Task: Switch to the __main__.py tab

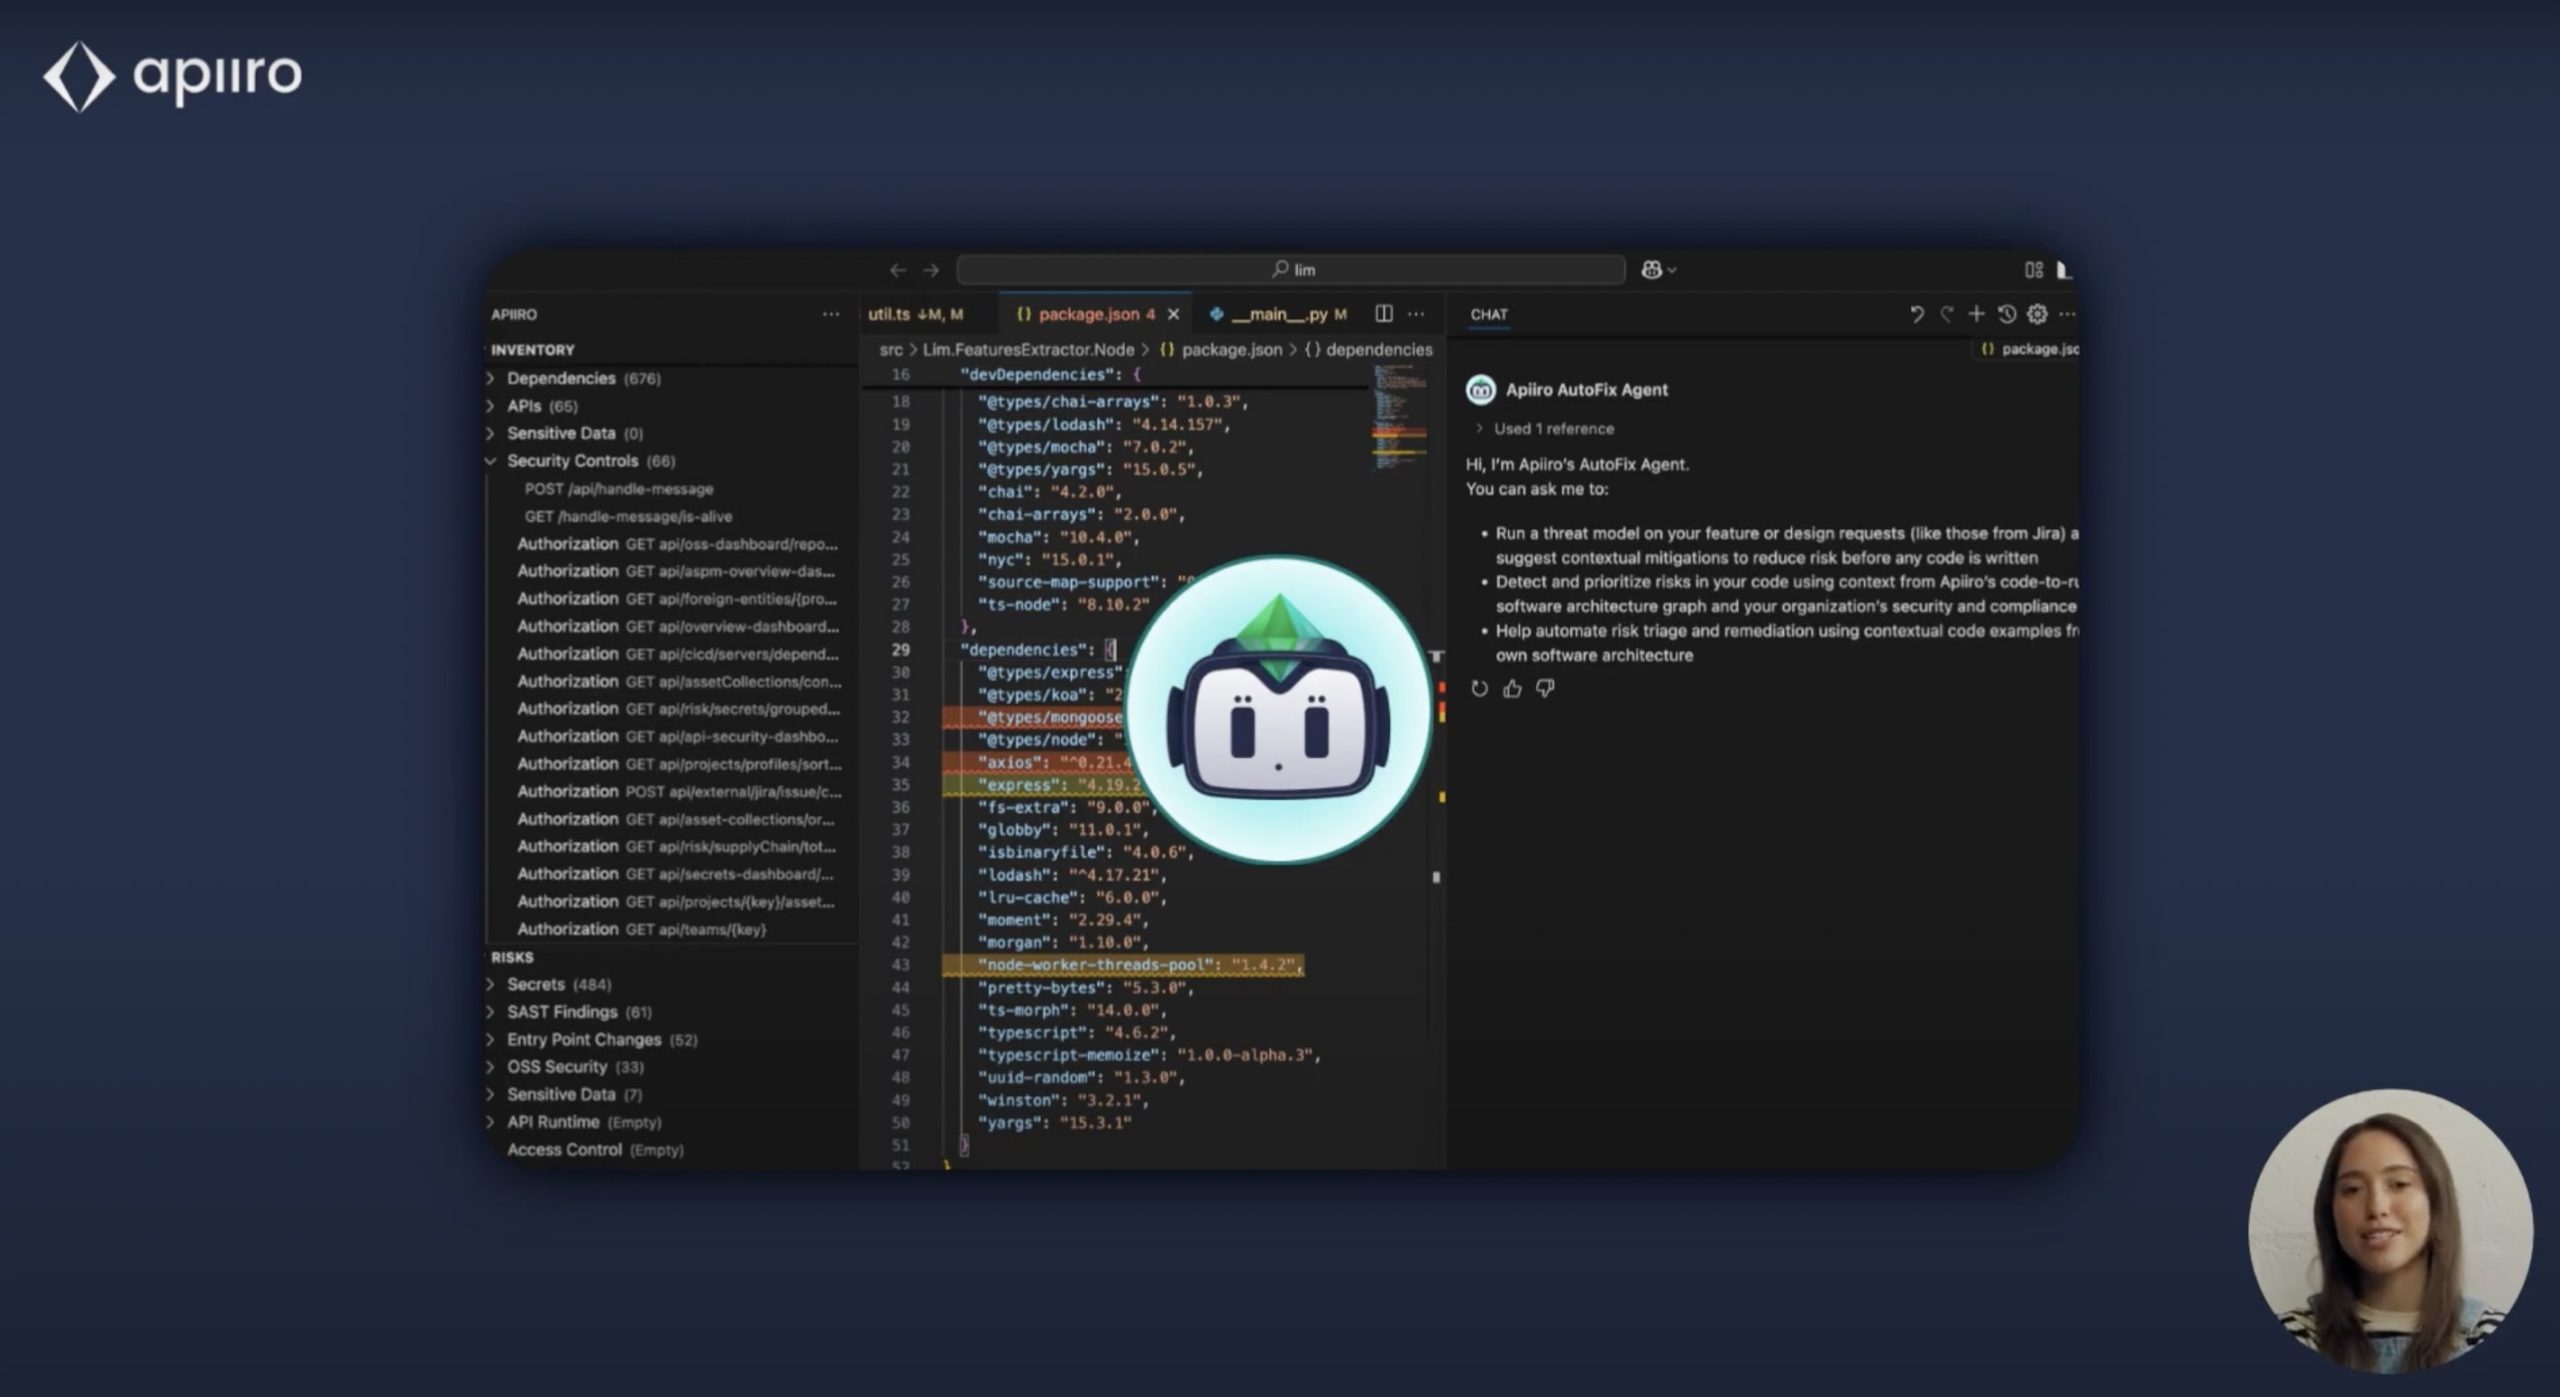Action: (x=1278, y=314)
